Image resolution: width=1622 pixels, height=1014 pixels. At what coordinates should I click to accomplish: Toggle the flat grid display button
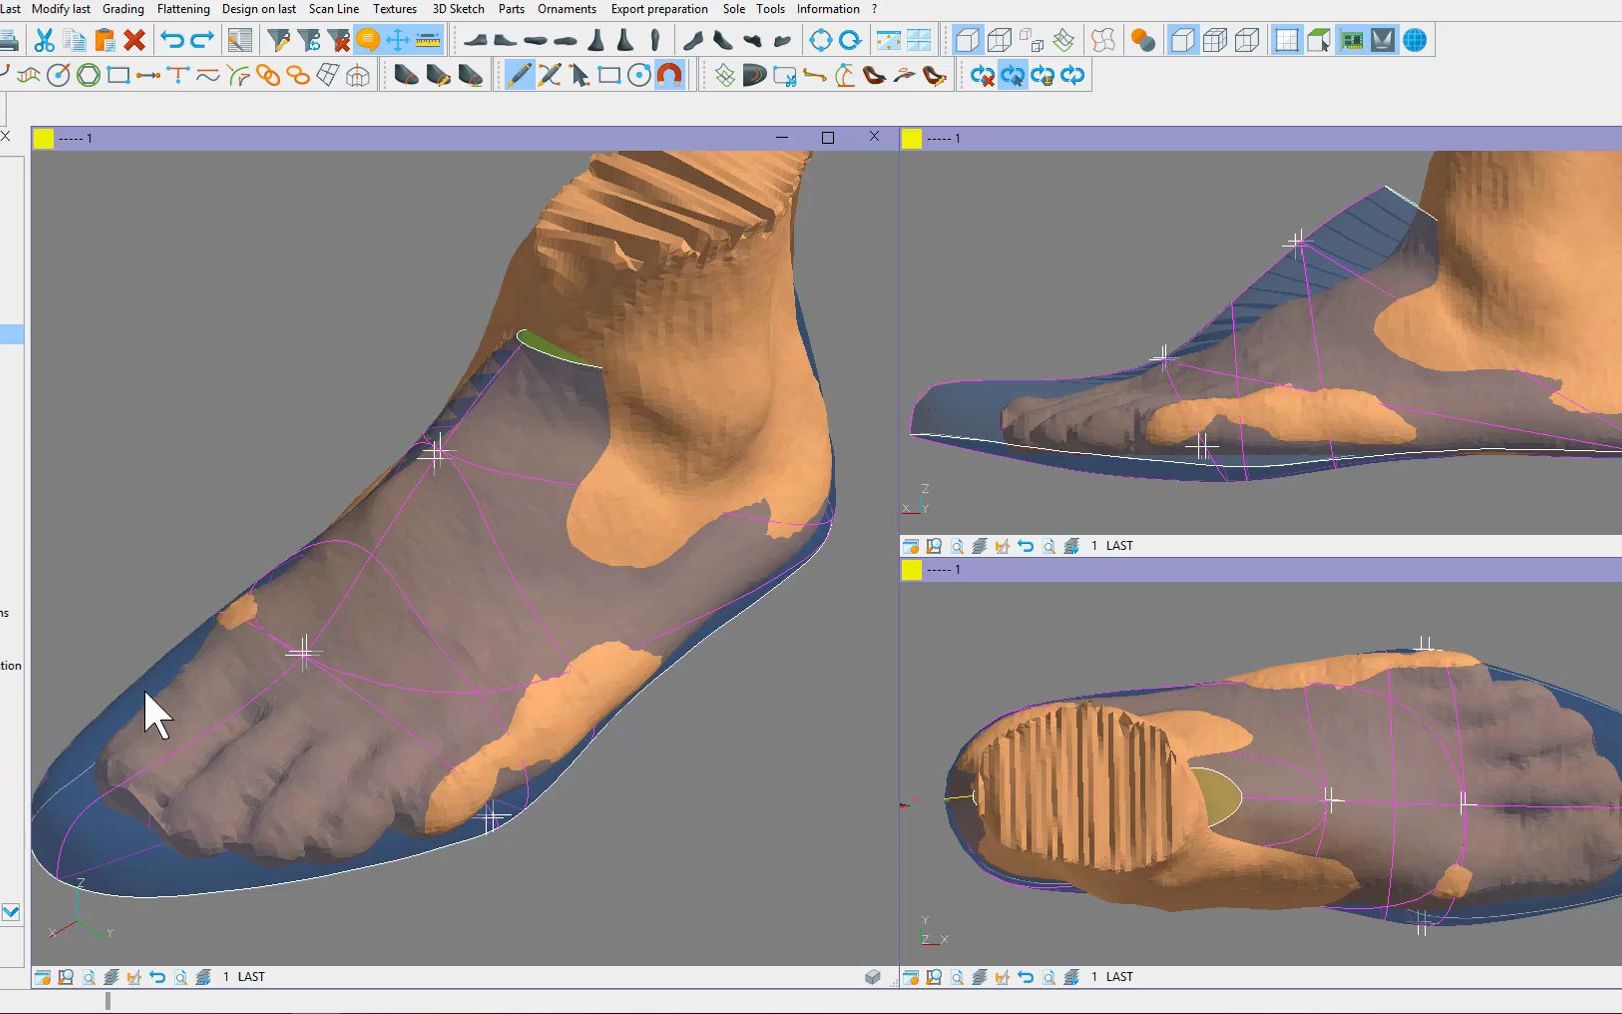(1287, 40)
